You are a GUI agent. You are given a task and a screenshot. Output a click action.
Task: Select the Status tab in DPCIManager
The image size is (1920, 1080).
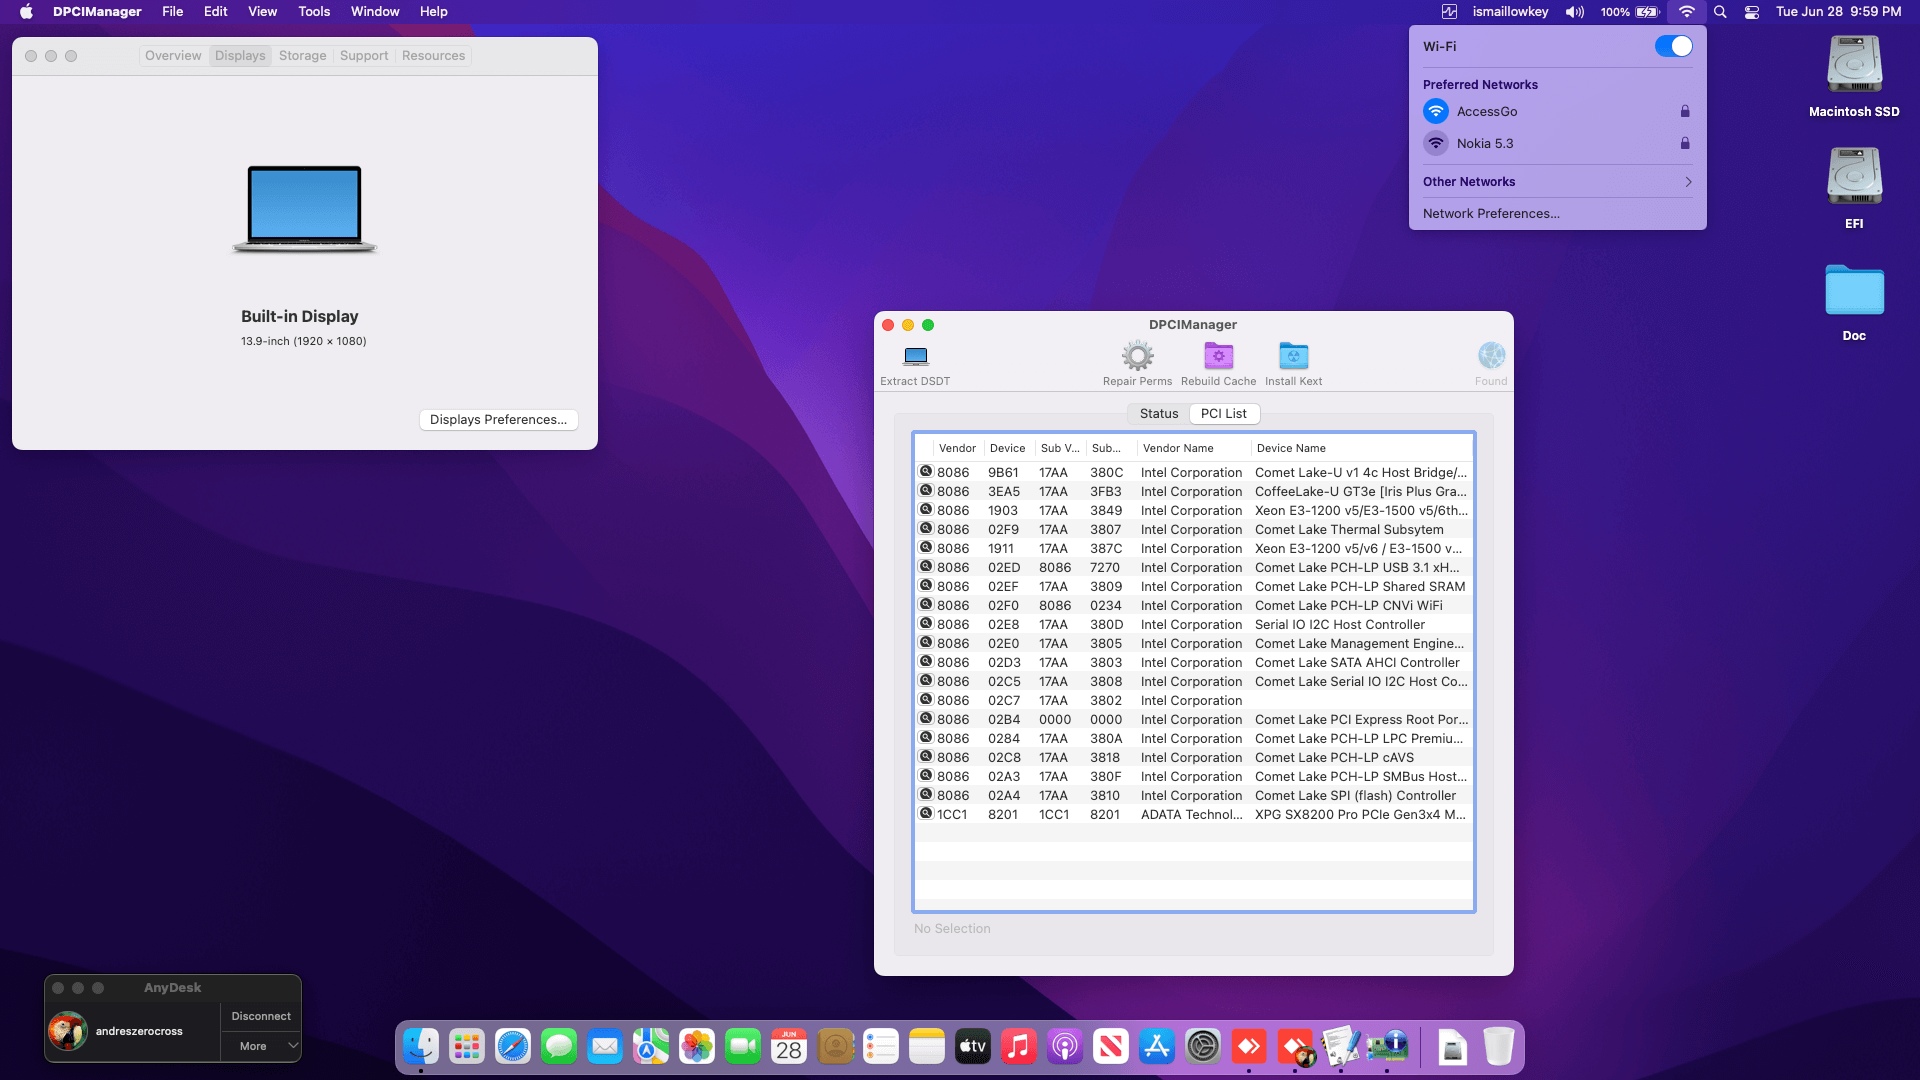(x=1159, y=414)
